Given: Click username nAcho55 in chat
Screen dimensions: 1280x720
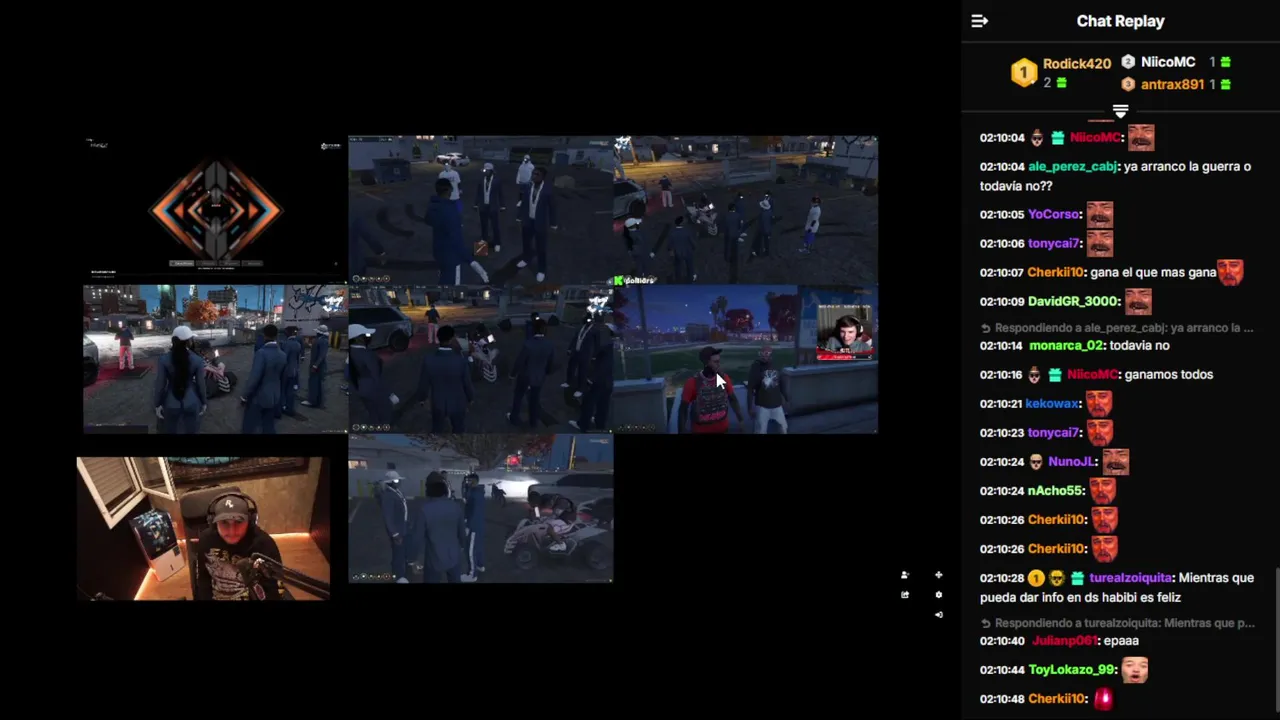Looking at the screenshot, I should tap(1054, 491).
